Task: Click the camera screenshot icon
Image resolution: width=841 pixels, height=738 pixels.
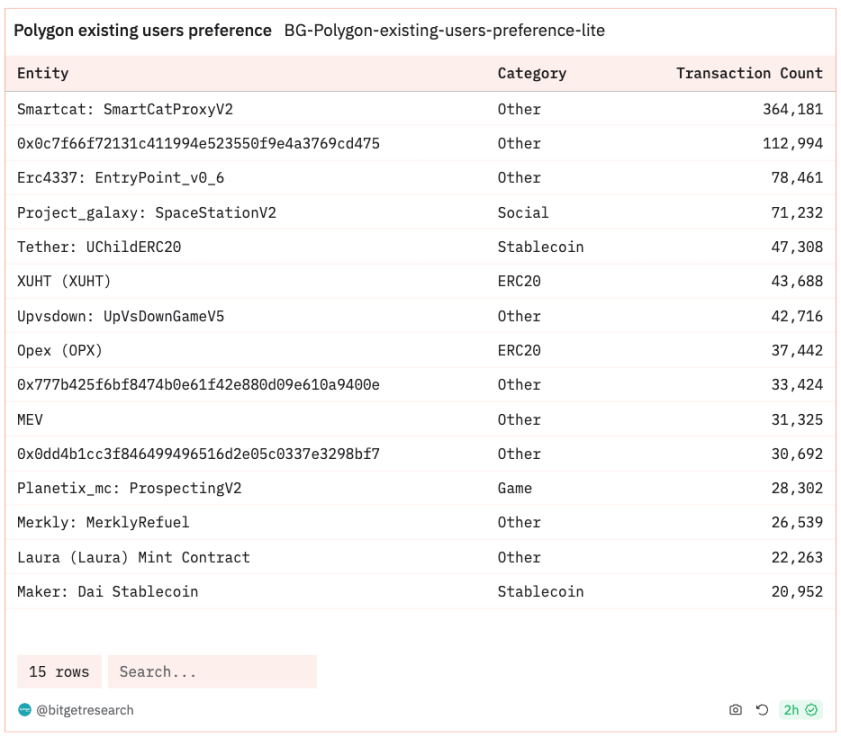Action: pos(735,710)
